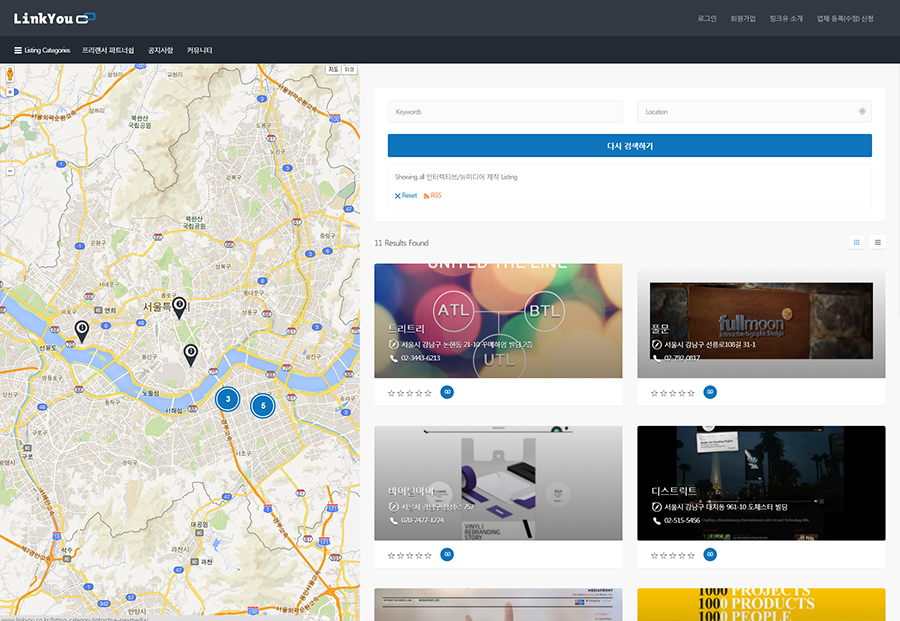The image size is (900, 621).
Task: Click the Reset filter link
Action: [406, 196]
